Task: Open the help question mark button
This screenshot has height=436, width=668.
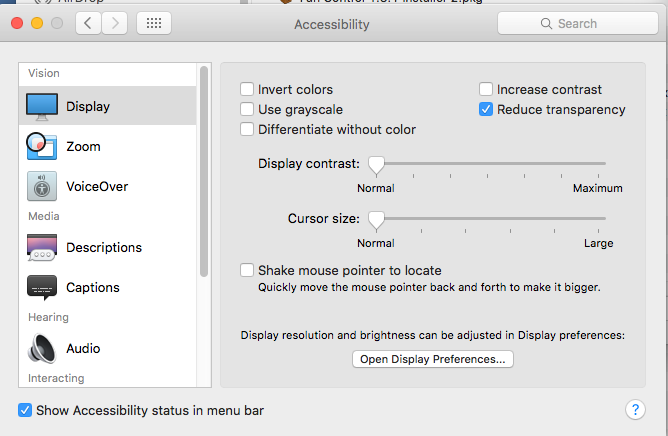Action: click(x=634, y=410)
